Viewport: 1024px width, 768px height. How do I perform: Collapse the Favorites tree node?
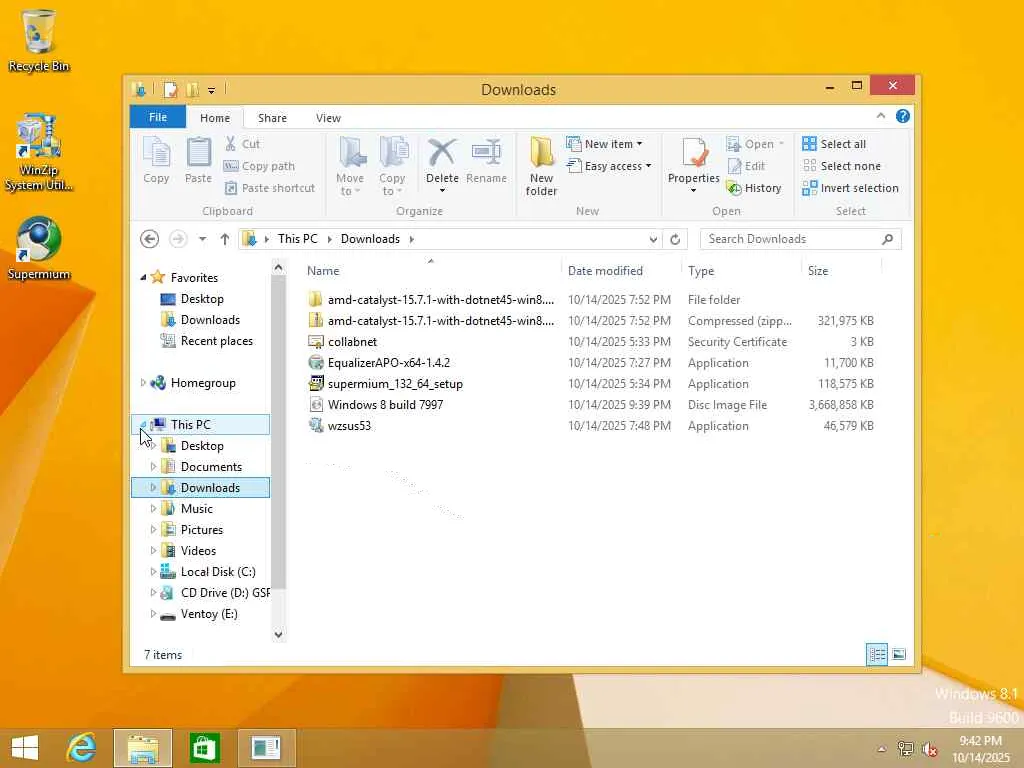[x=143, y=278]
